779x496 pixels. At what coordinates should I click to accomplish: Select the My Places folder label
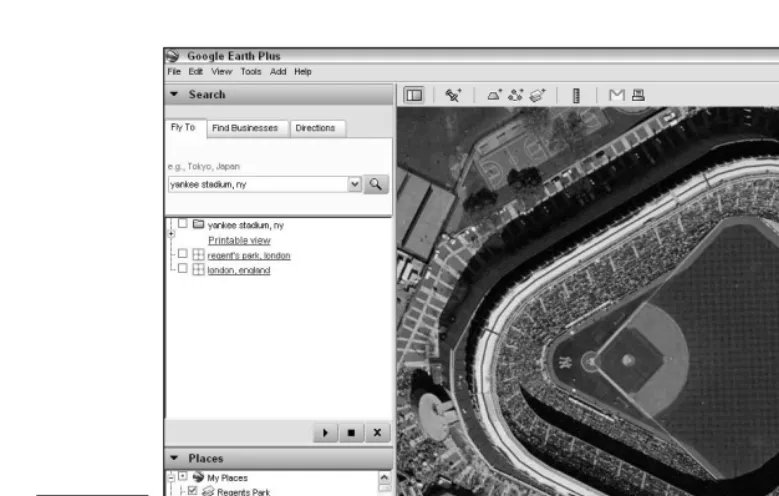point(227,478)
